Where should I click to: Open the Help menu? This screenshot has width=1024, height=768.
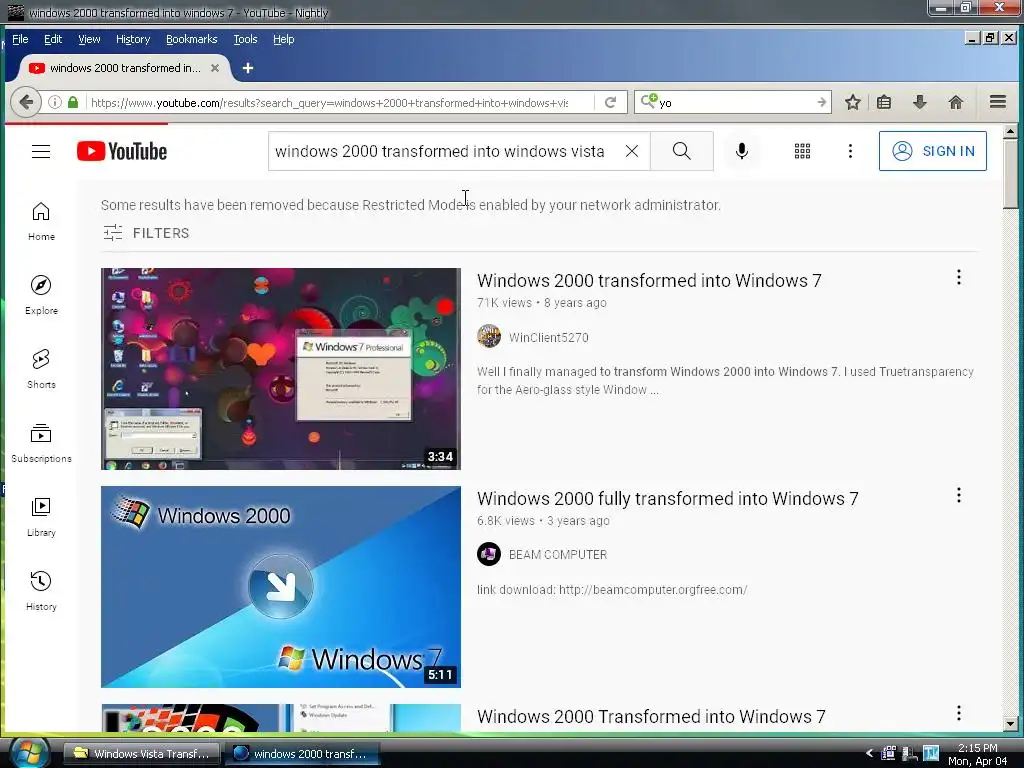(283, 39)
